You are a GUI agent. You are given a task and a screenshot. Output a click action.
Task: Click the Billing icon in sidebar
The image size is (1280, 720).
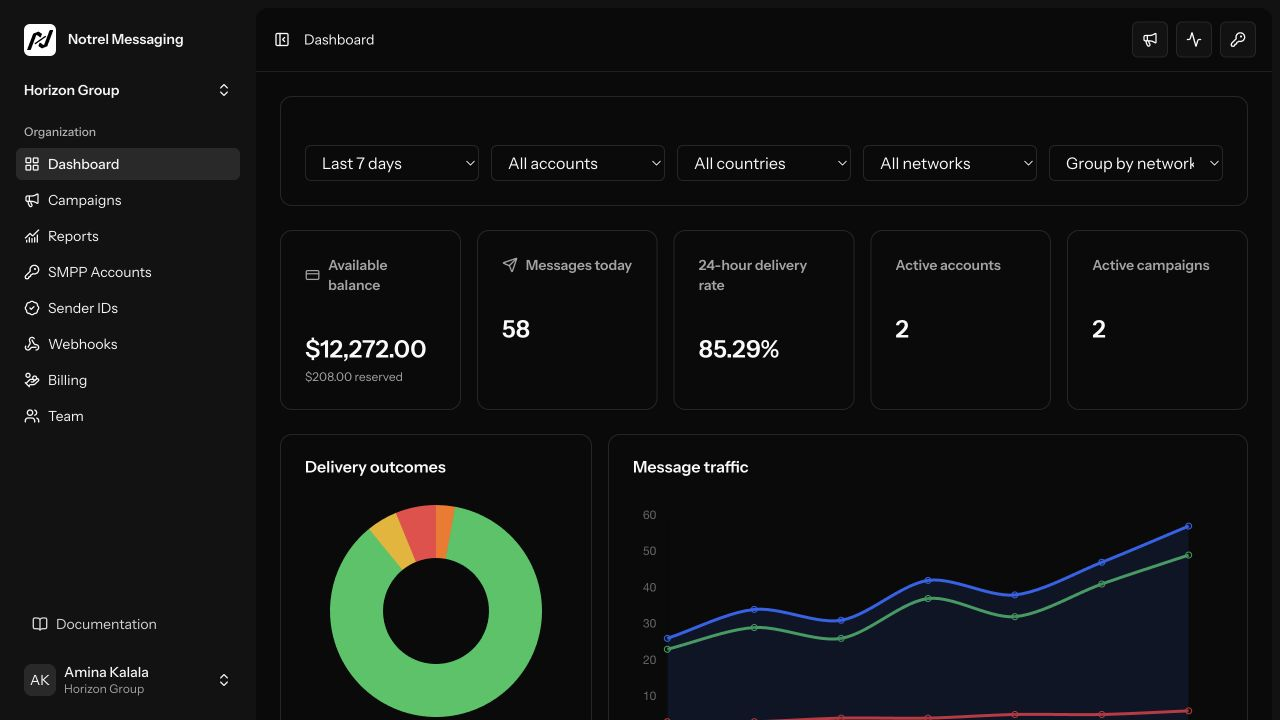tap(32, 380)
